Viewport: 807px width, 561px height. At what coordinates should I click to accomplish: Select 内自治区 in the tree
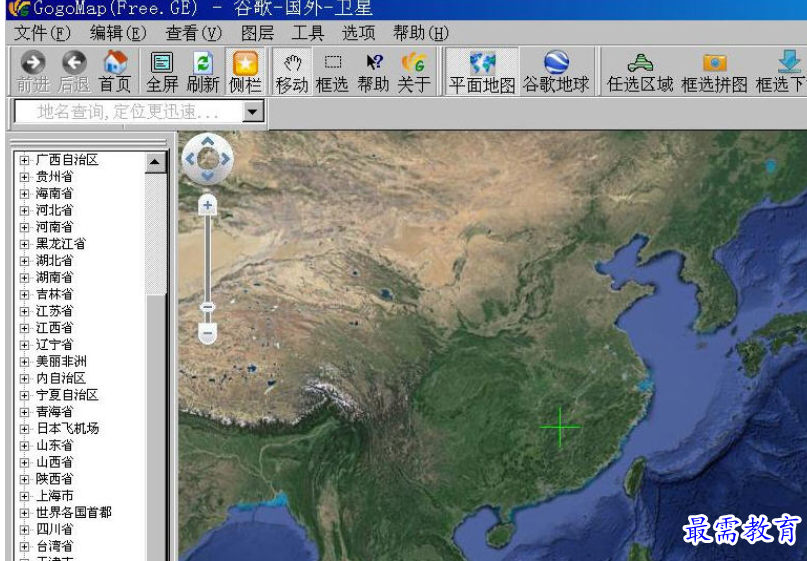click(61, 378)
